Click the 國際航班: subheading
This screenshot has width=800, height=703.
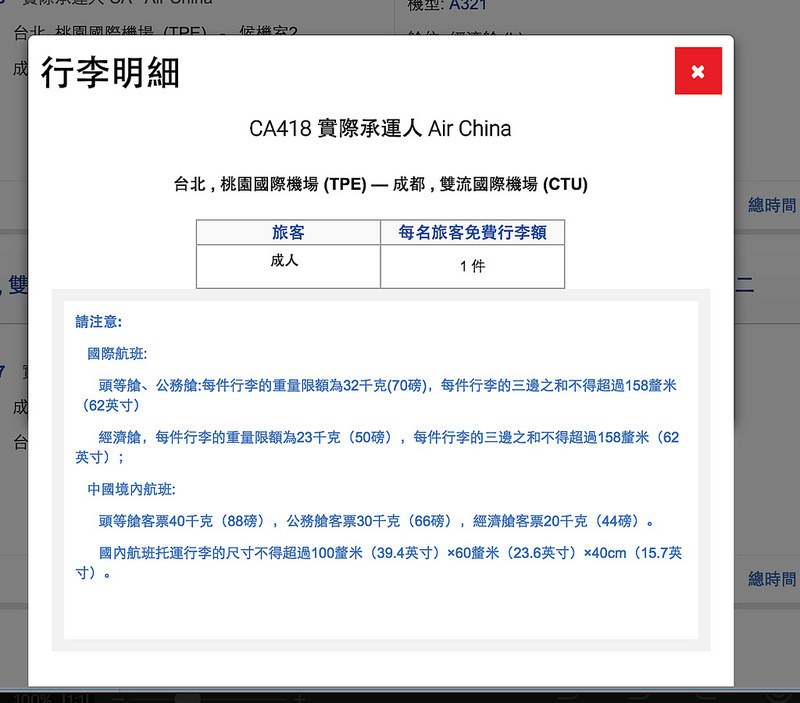(x=117, y=354)
